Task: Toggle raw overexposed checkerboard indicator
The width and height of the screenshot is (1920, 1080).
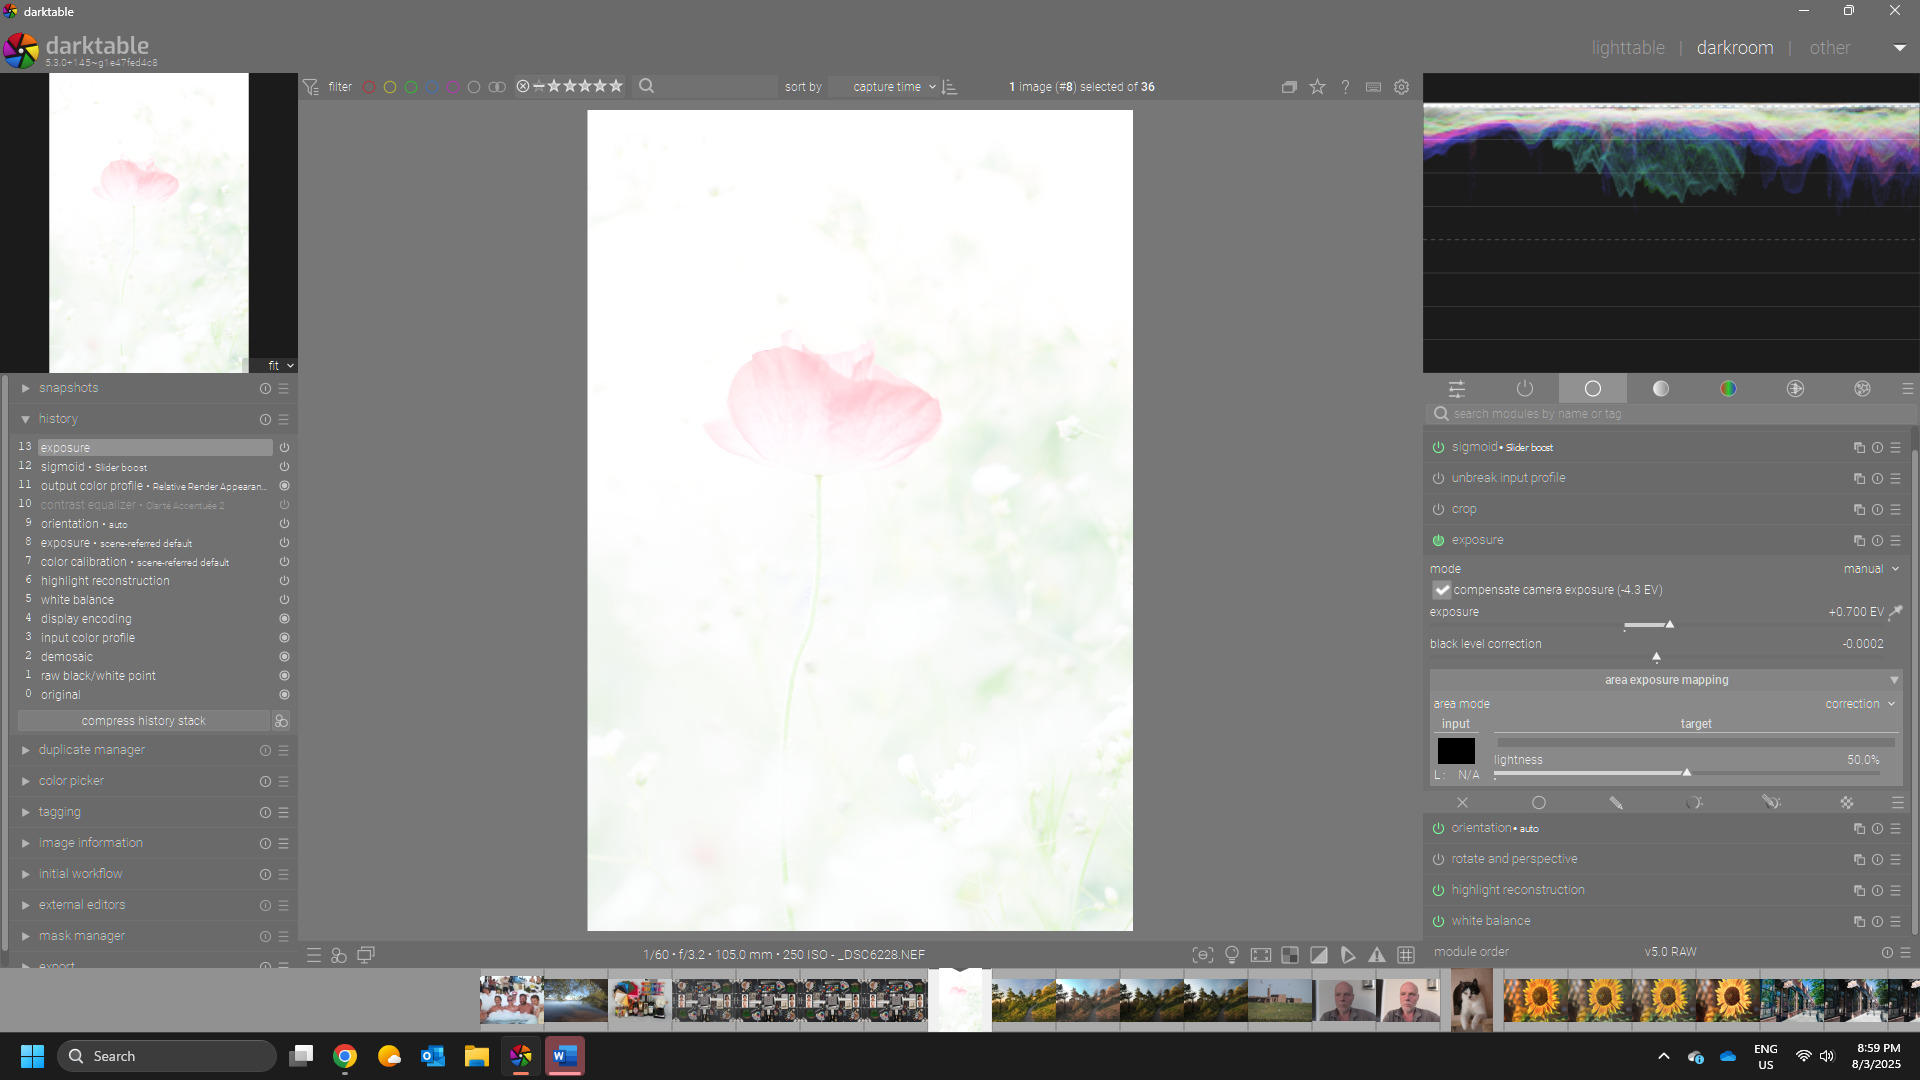Action: point(1290,955)
